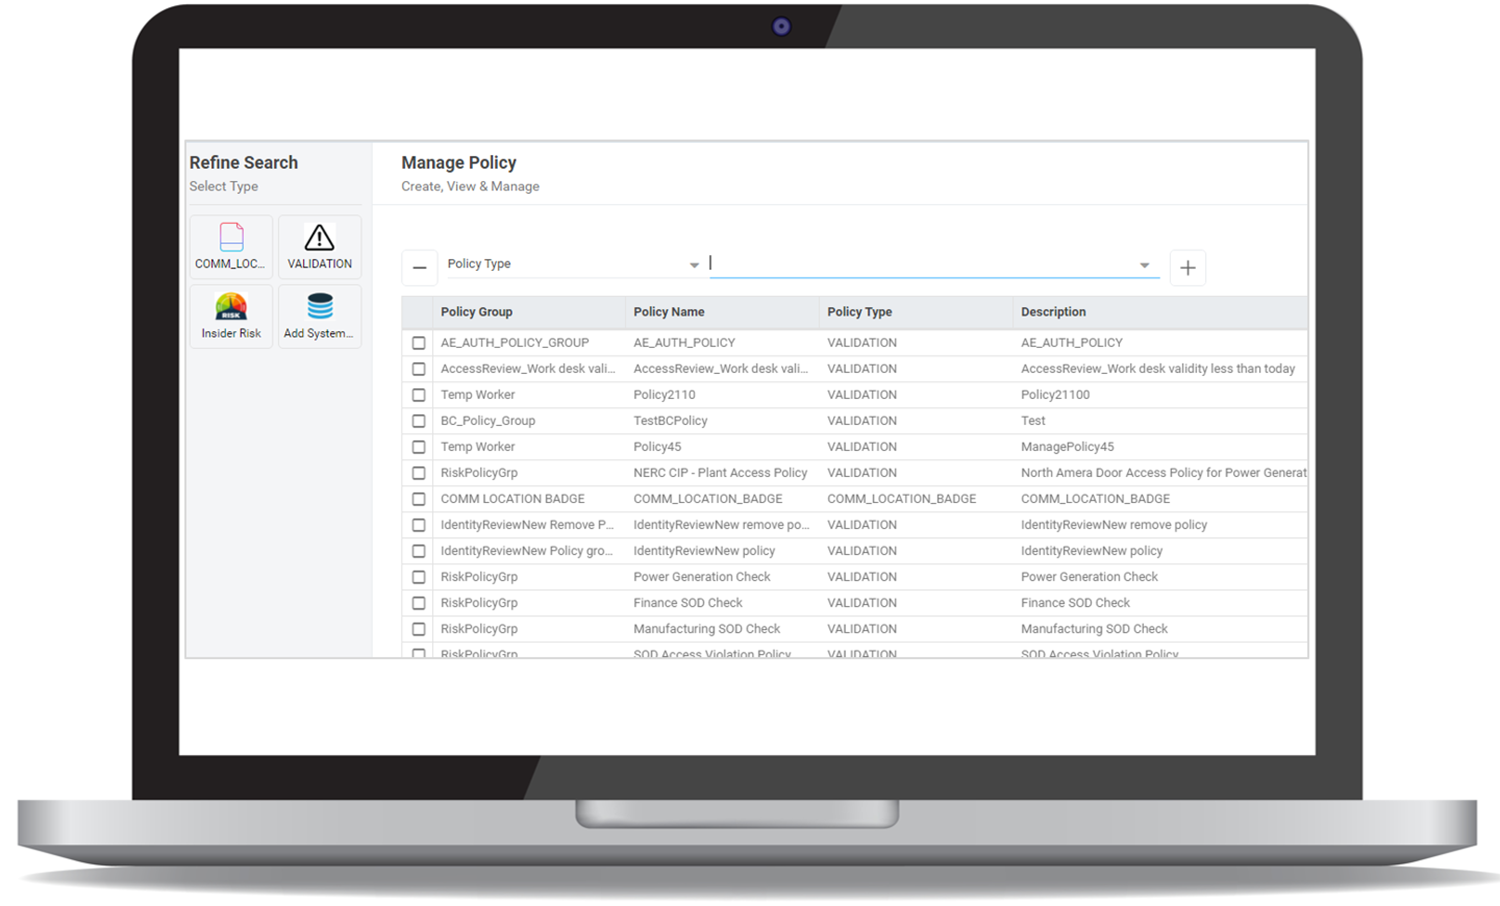Select the TestBCPolicy entry
1500x906 pixels.
[670, 420]
